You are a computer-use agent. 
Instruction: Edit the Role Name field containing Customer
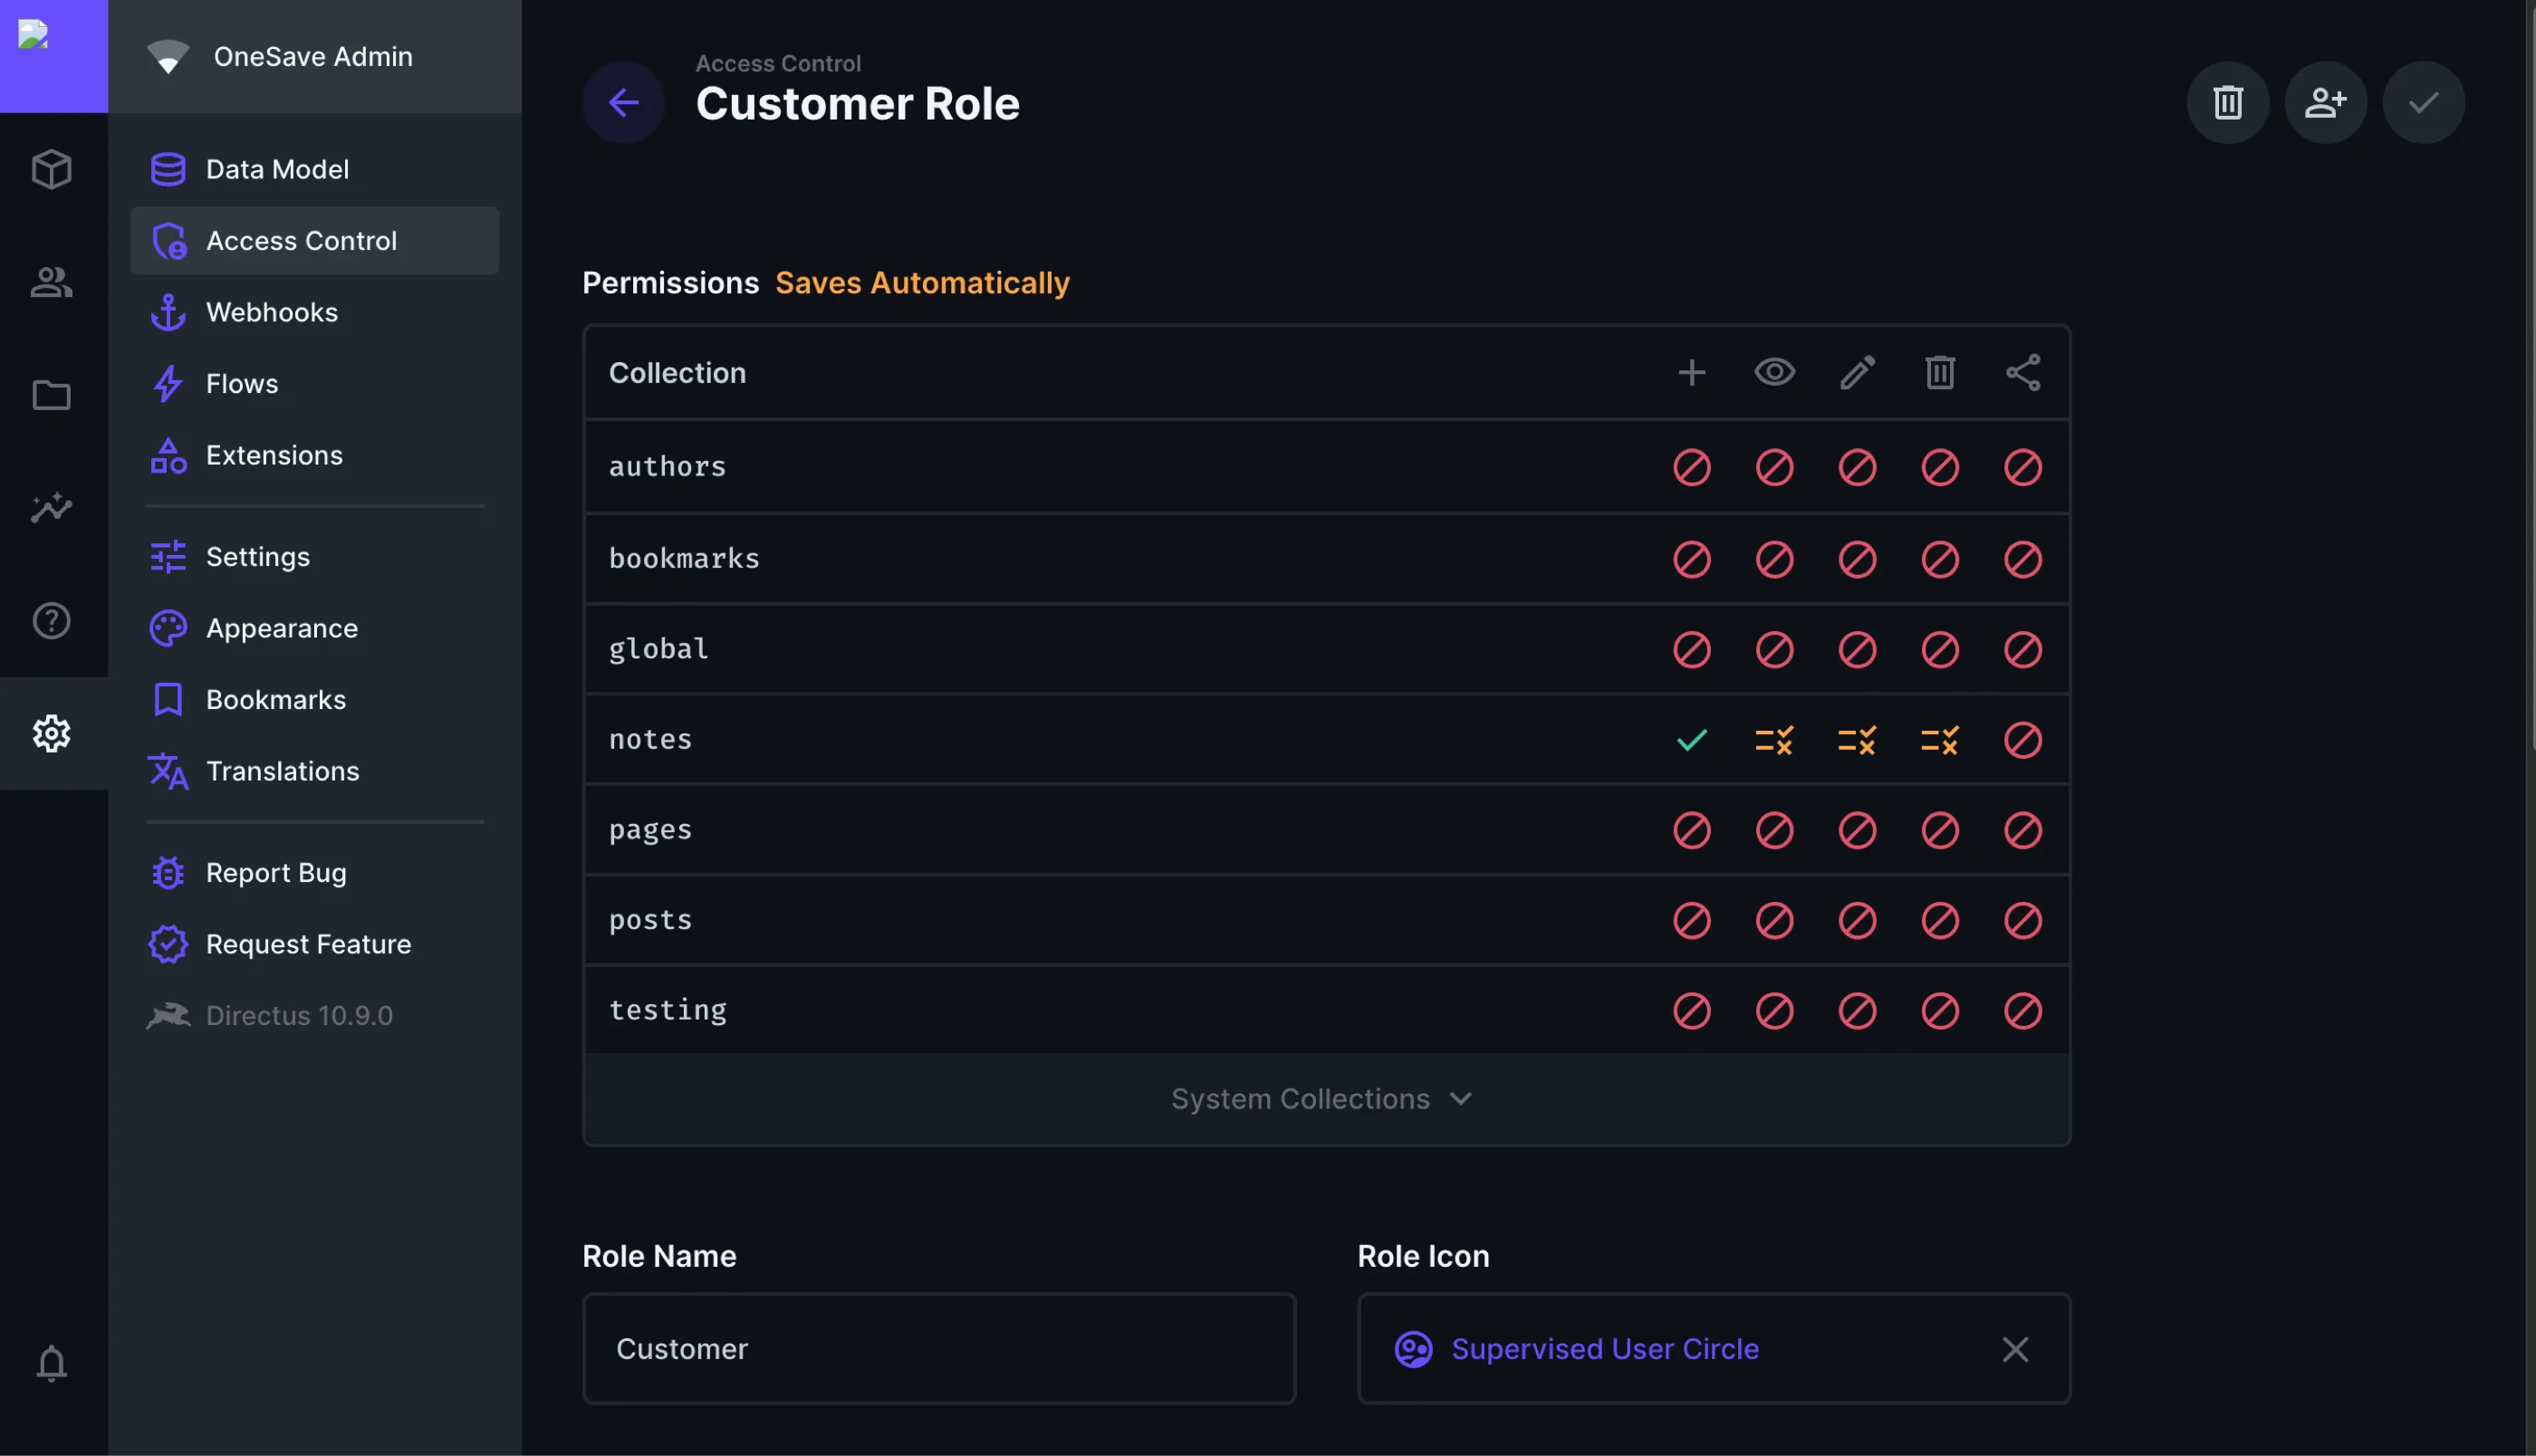tap(938, 1348)
